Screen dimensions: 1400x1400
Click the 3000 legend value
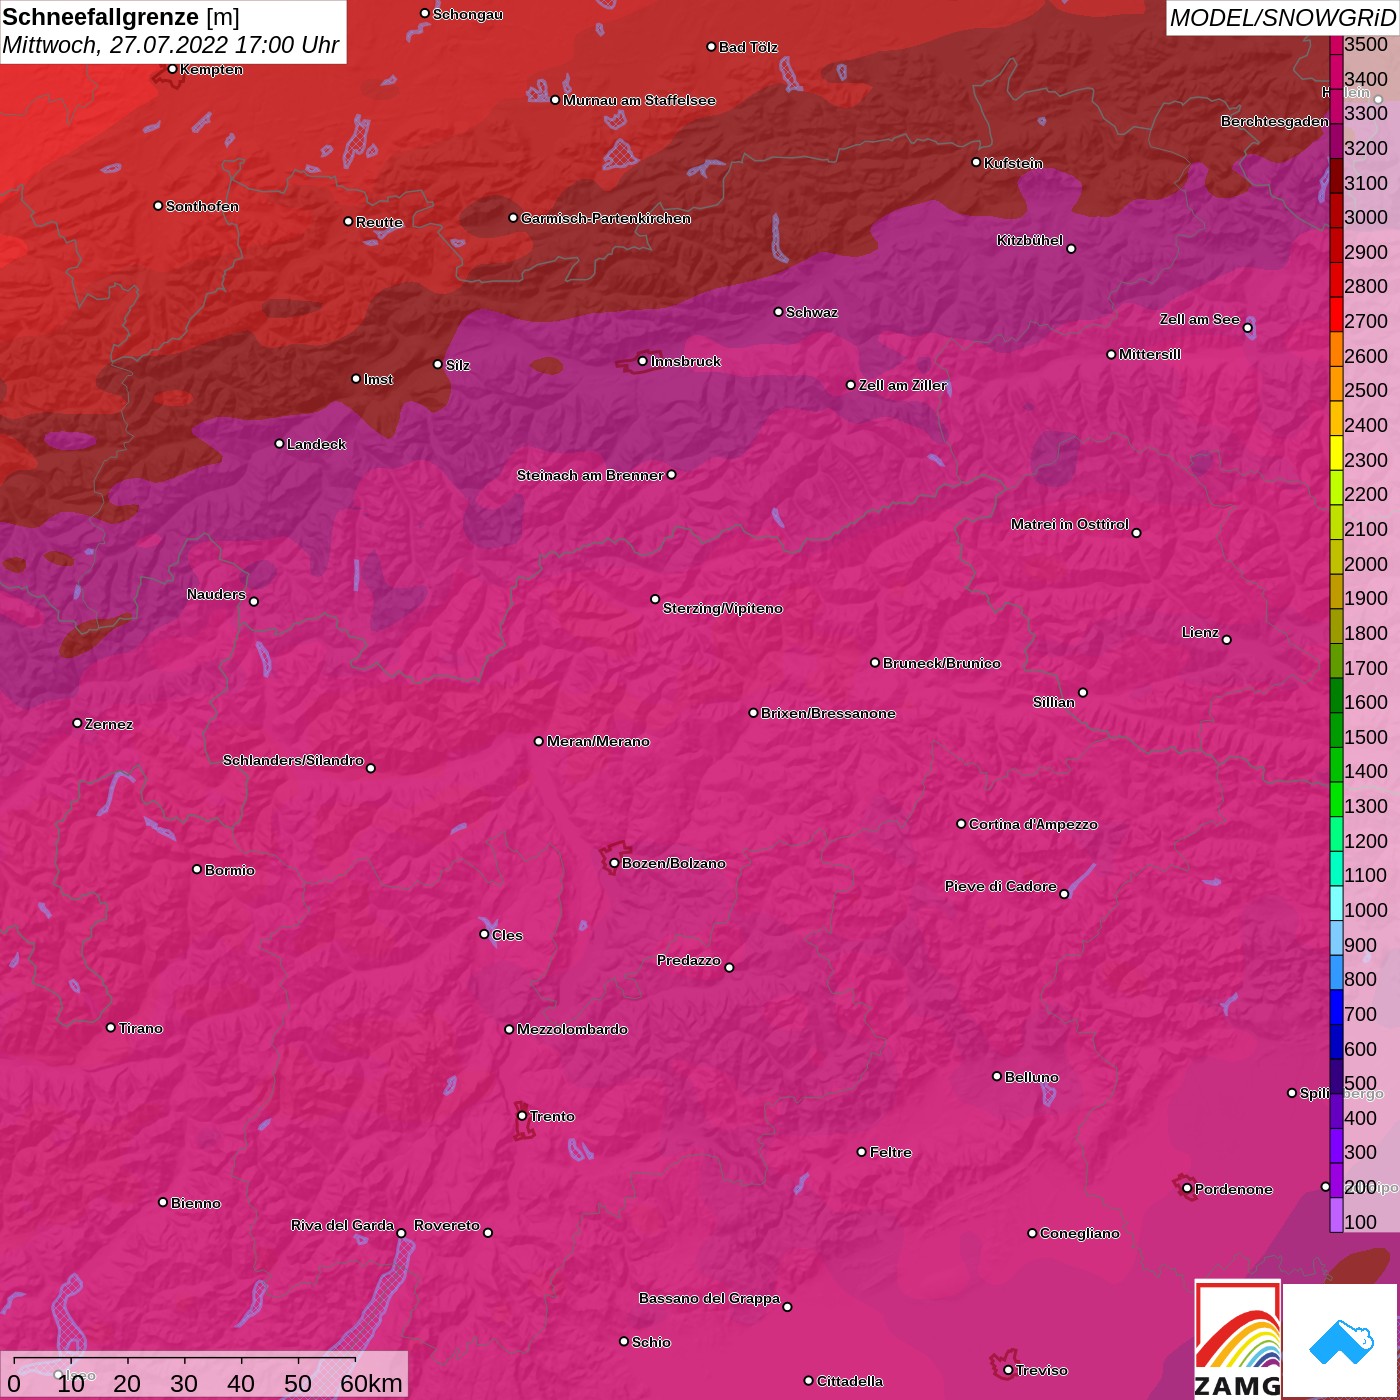tap(1366, 217)
